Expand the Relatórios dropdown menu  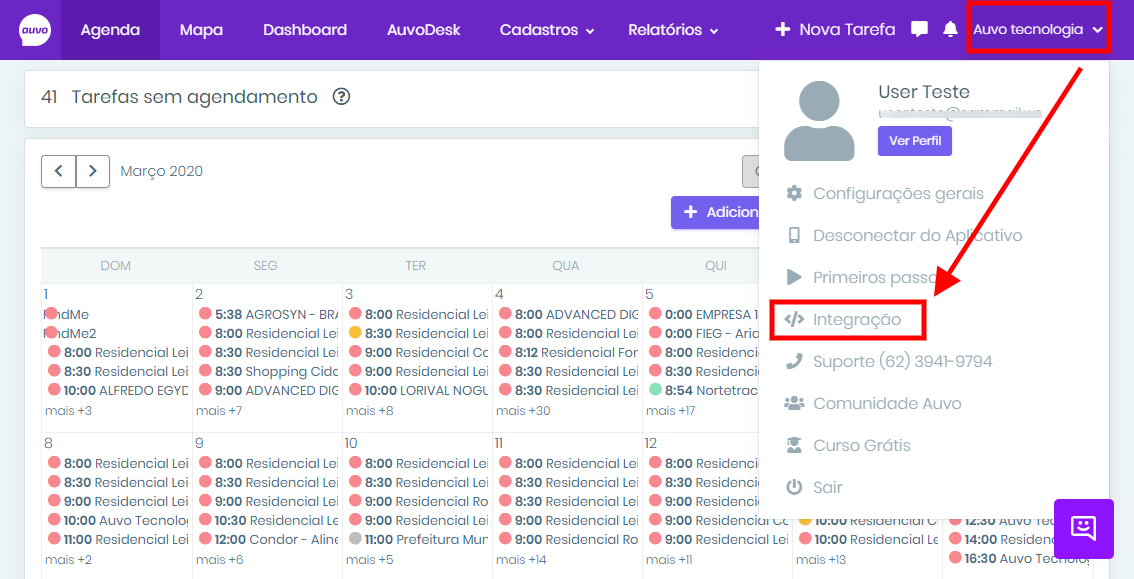click(673, 30)
